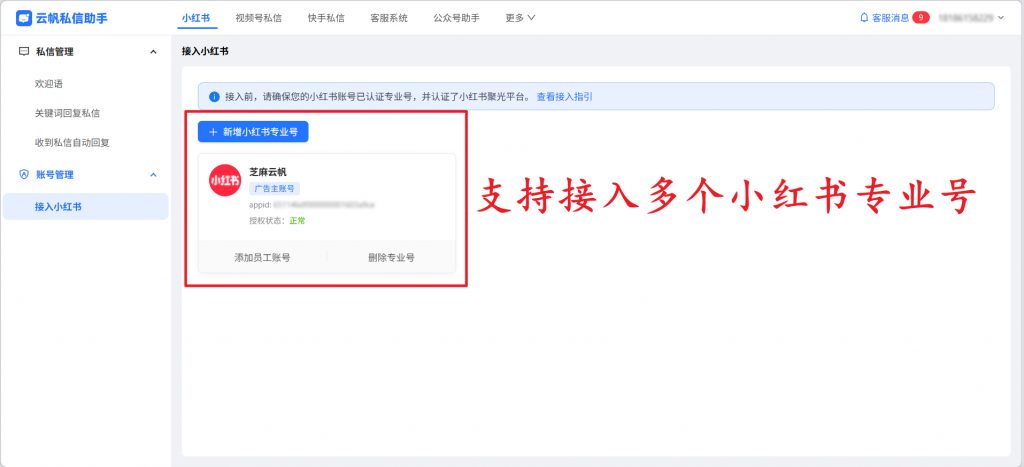Viewport: 1024px width, 467px height.
Task: Click the 客服消息 label
Action: pyautogui.click(x=891, y=18)
